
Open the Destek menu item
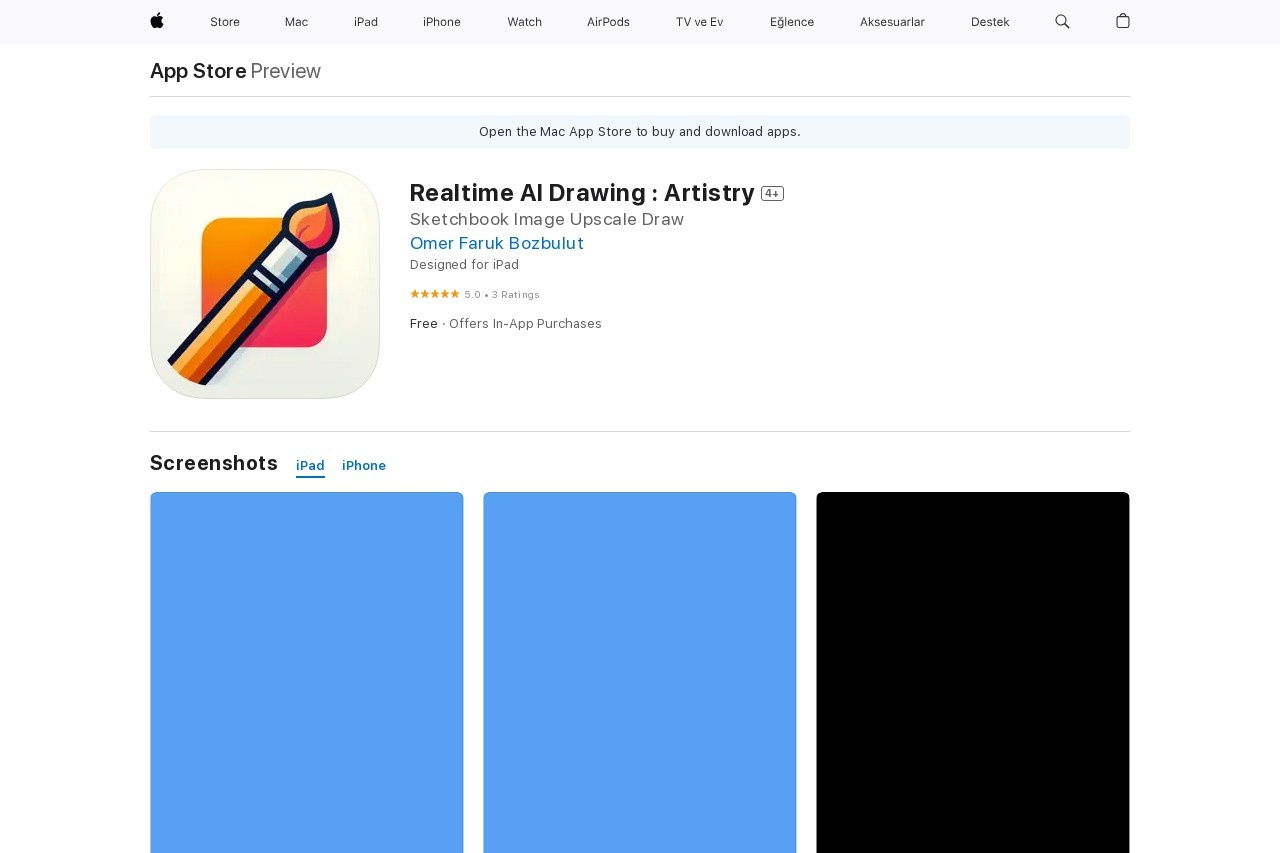click(990, 22)
